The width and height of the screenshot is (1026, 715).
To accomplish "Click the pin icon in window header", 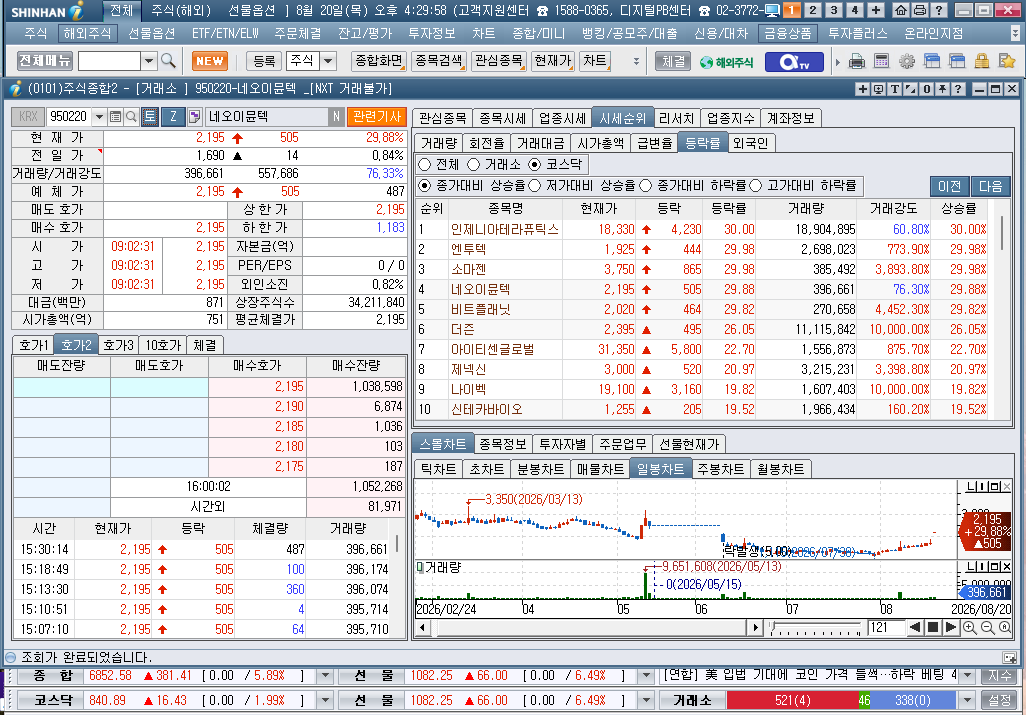I will pos(942,89).
